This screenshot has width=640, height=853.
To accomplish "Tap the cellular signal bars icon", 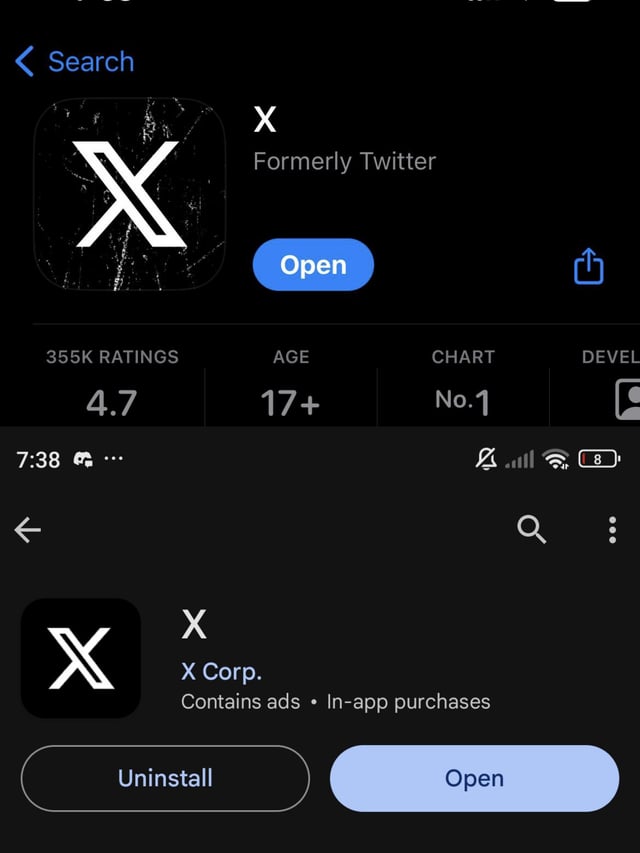I will [520, 460].
